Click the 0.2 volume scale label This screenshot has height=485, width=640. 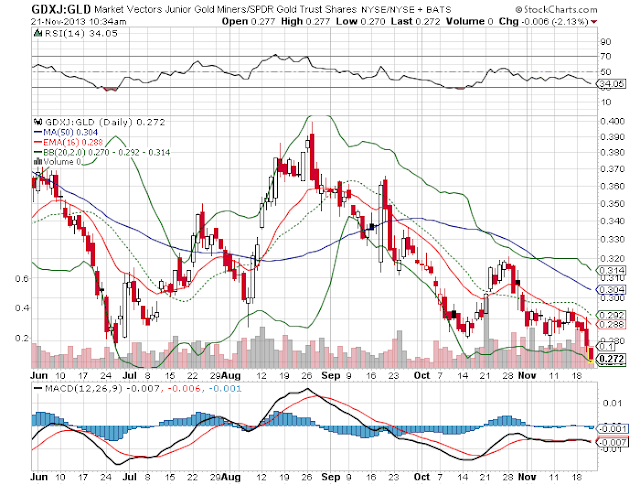click(x=22, y=338)
